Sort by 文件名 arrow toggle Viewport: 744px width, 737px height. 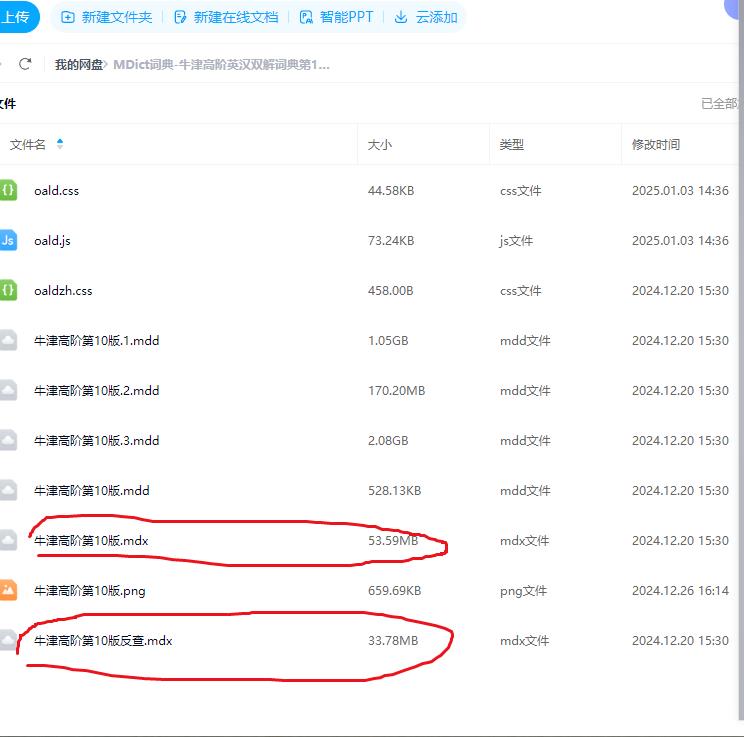[x=60, y=144]
